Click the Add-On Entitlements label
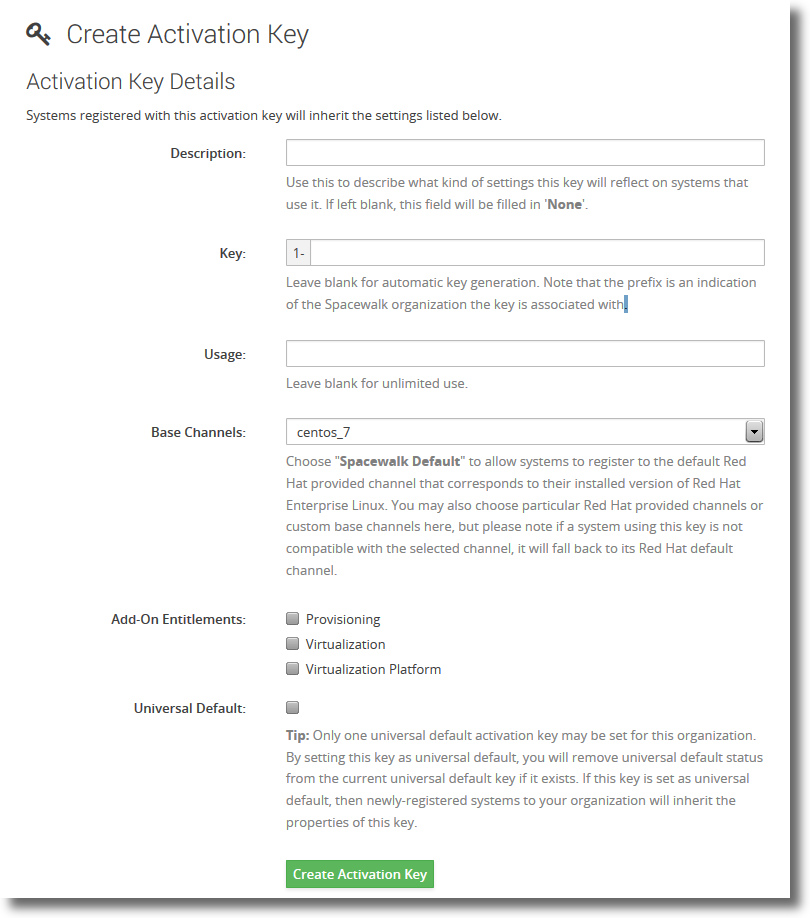This screenshot has height=918, width=810. [x=179, y=619]
